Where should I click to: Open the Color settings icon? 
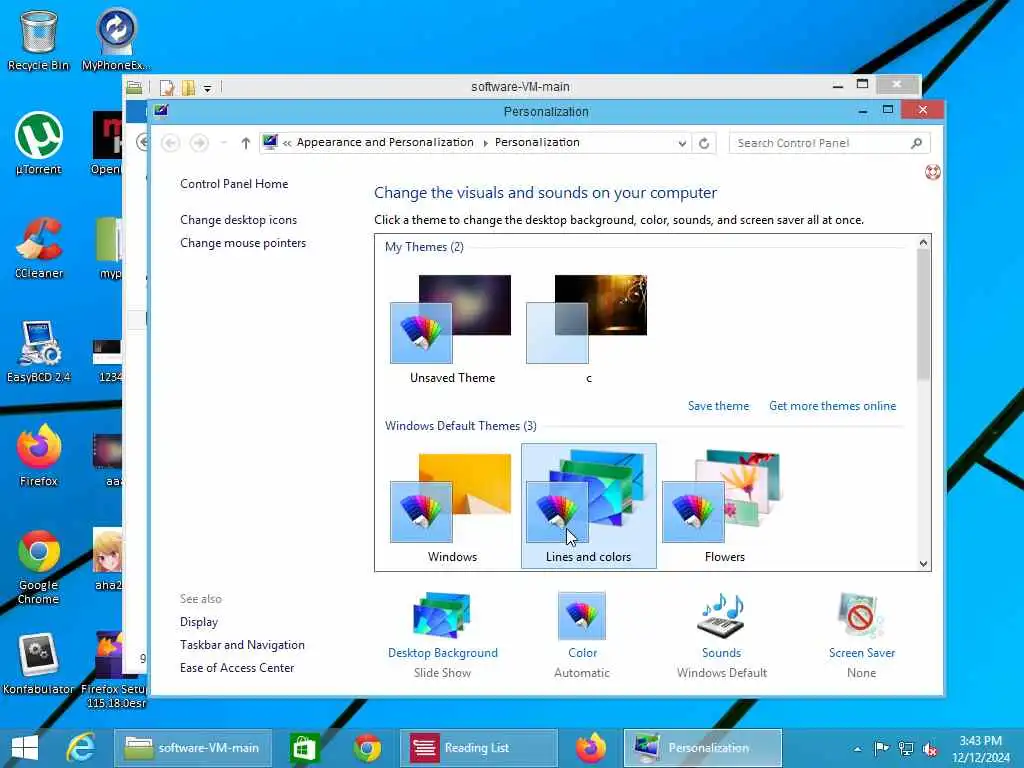pos(582,615)
